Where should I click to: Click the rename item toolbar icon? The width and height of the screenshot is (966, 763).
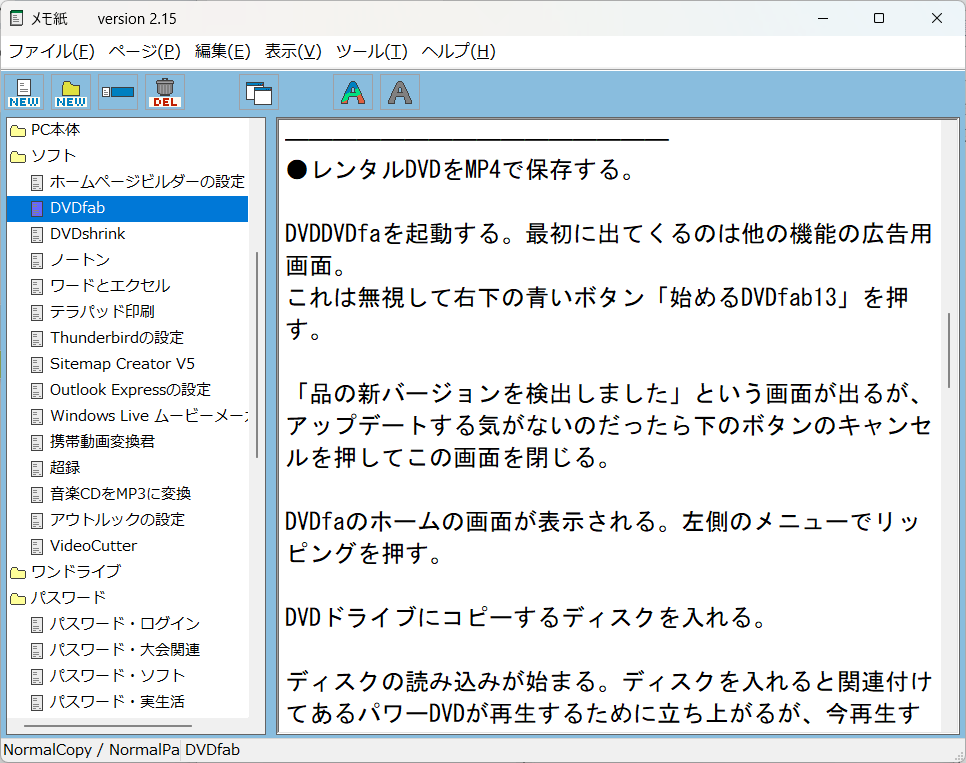118,92
